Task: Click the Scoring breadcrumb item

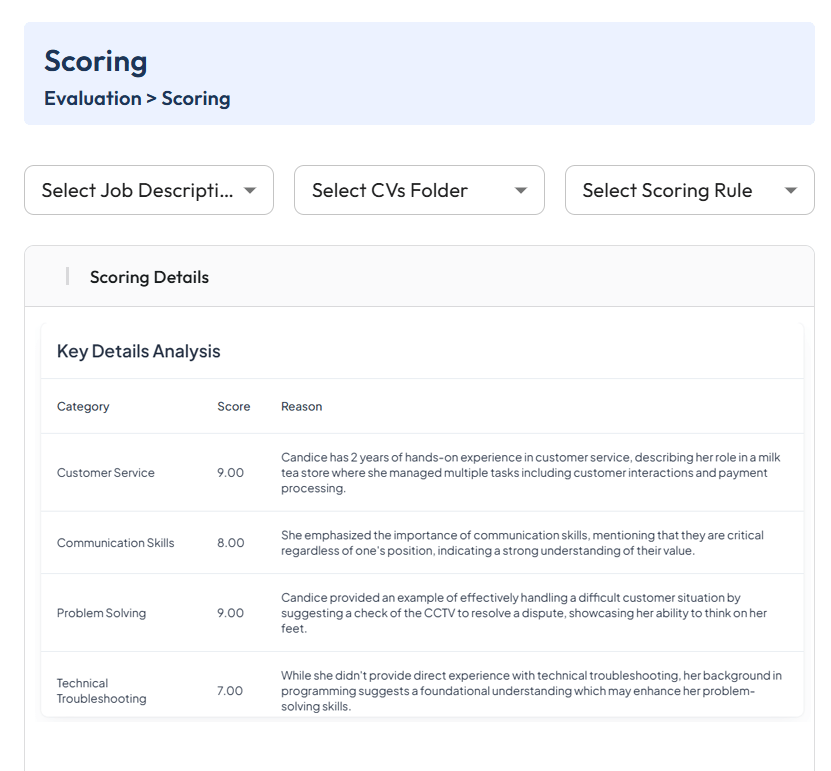Action: click(x=196, y=99)
